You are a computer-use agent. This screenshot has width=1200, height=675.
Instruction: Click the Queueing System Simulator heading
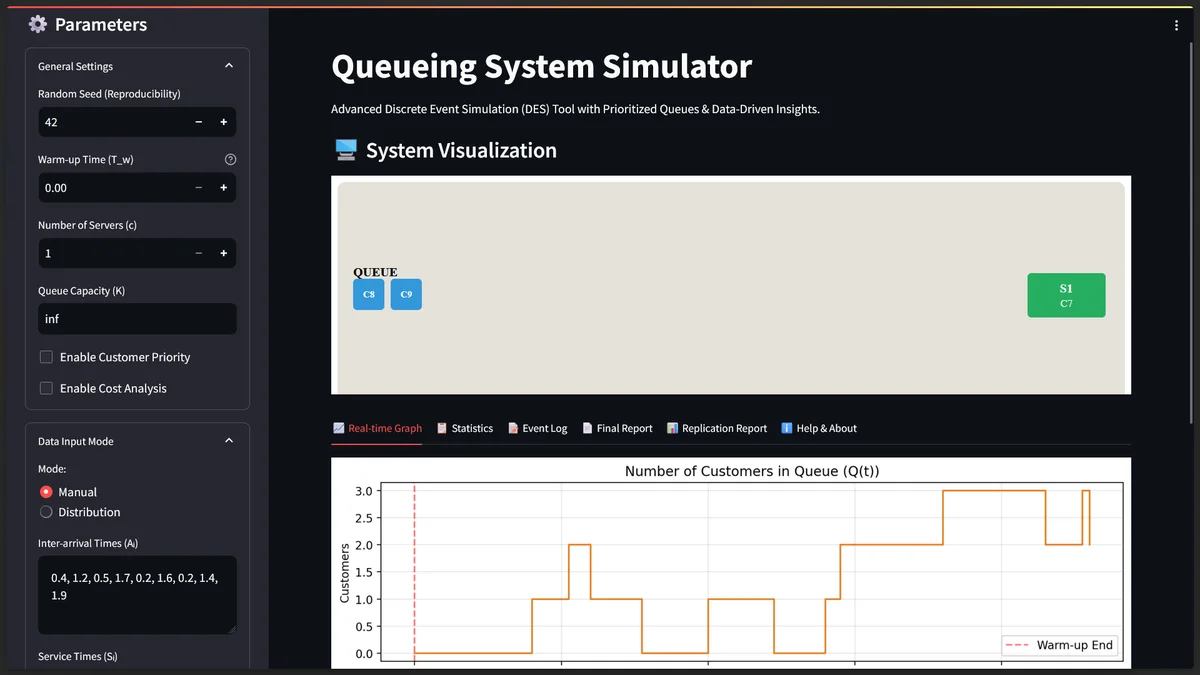541,66
